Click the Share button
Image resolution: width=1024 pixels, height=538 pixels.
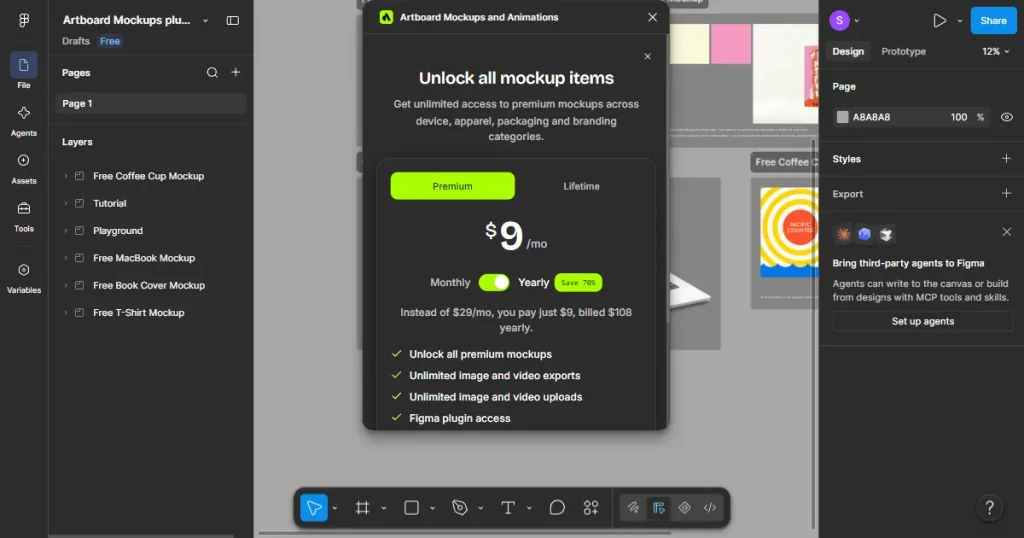(993, 20)
